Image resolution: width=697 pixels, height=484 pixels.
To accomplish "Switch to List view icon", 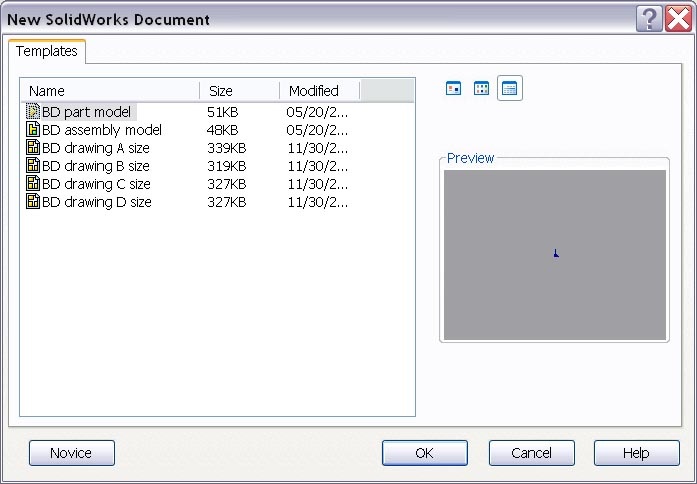I will point(481,88).
